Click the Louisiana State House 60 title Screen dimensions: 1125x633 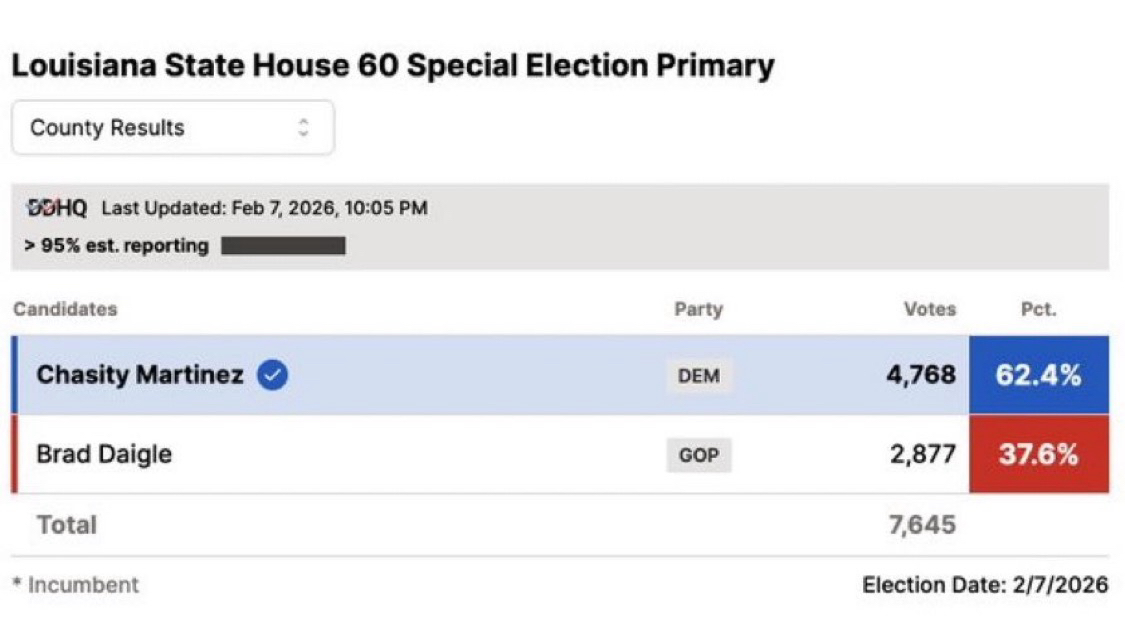click(392, 66)
